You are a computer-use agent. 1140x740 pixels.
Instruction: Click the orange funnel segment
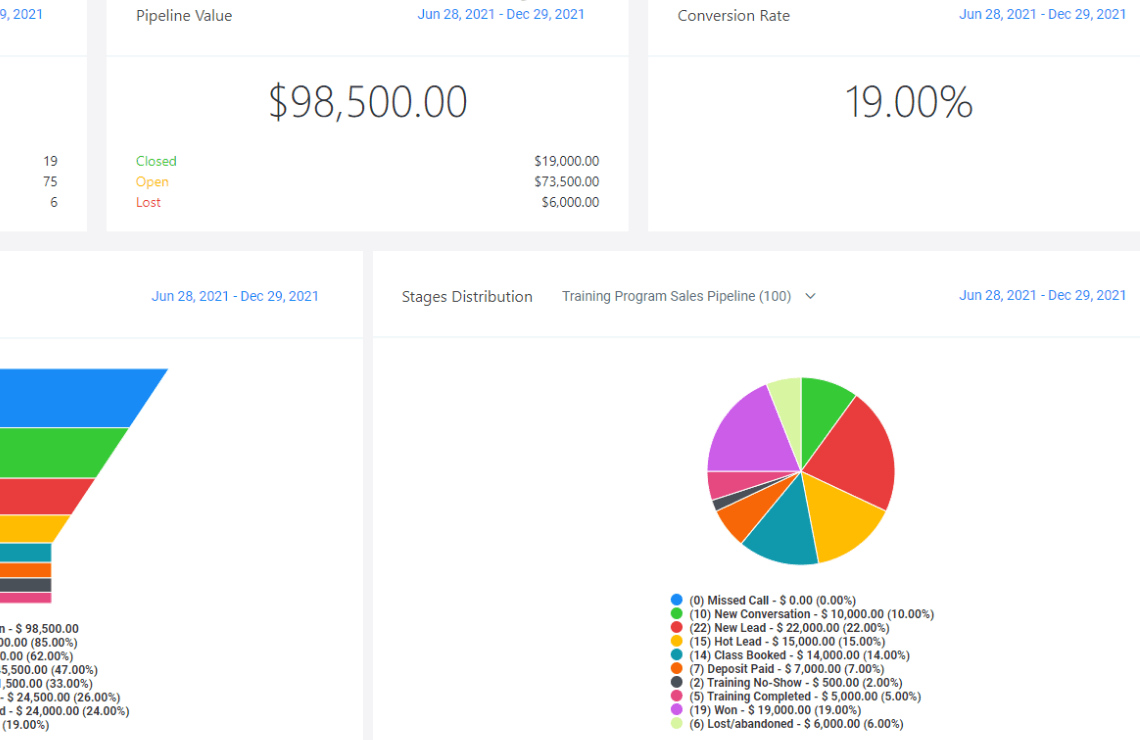coord(25,570)
